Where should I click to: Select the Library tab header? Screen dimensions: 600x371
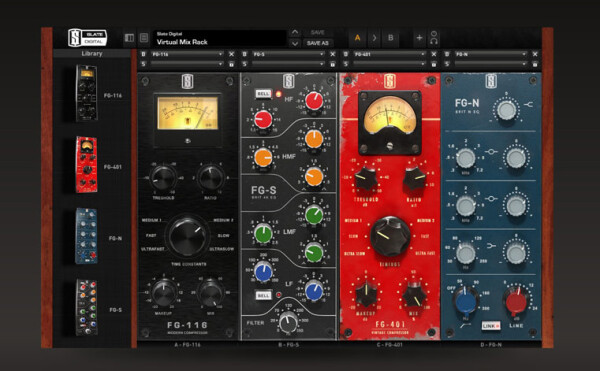pyautogui.click(x=92, y=54)
